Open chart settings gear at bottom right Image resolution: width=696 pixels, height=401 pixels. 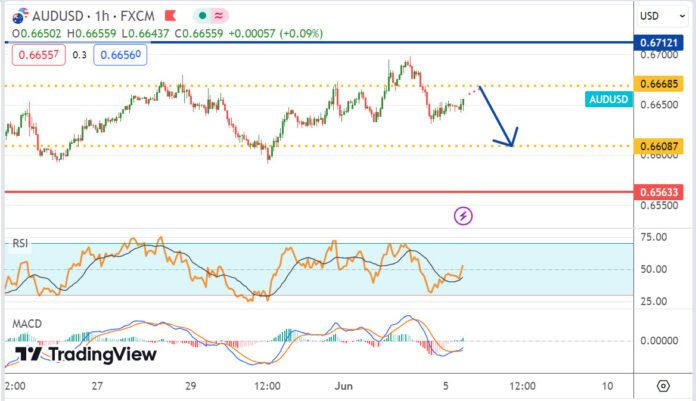pos(663,385)
